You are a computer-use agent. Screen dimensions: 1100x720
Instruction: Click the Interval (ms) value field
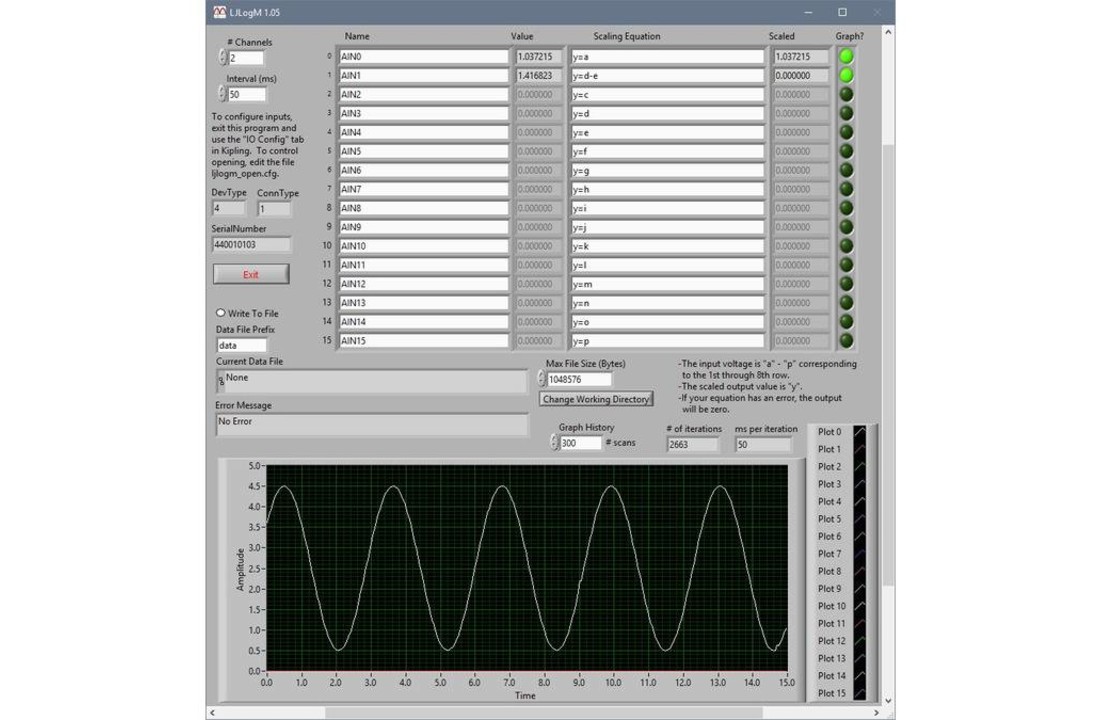[x=247, y=94]
